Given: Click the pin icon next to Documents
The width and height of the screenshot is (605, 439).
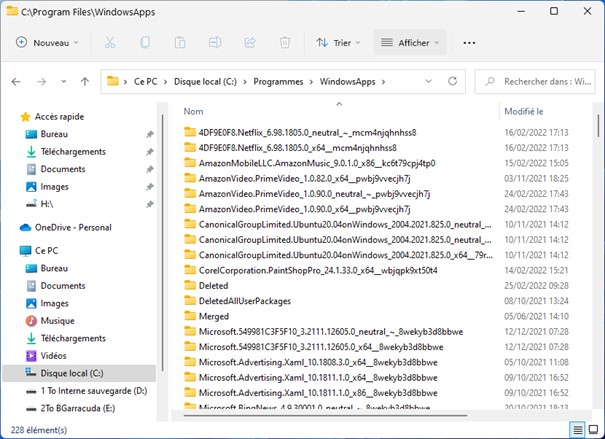Looking at the screenshot, I should click(x=150, y=169).
